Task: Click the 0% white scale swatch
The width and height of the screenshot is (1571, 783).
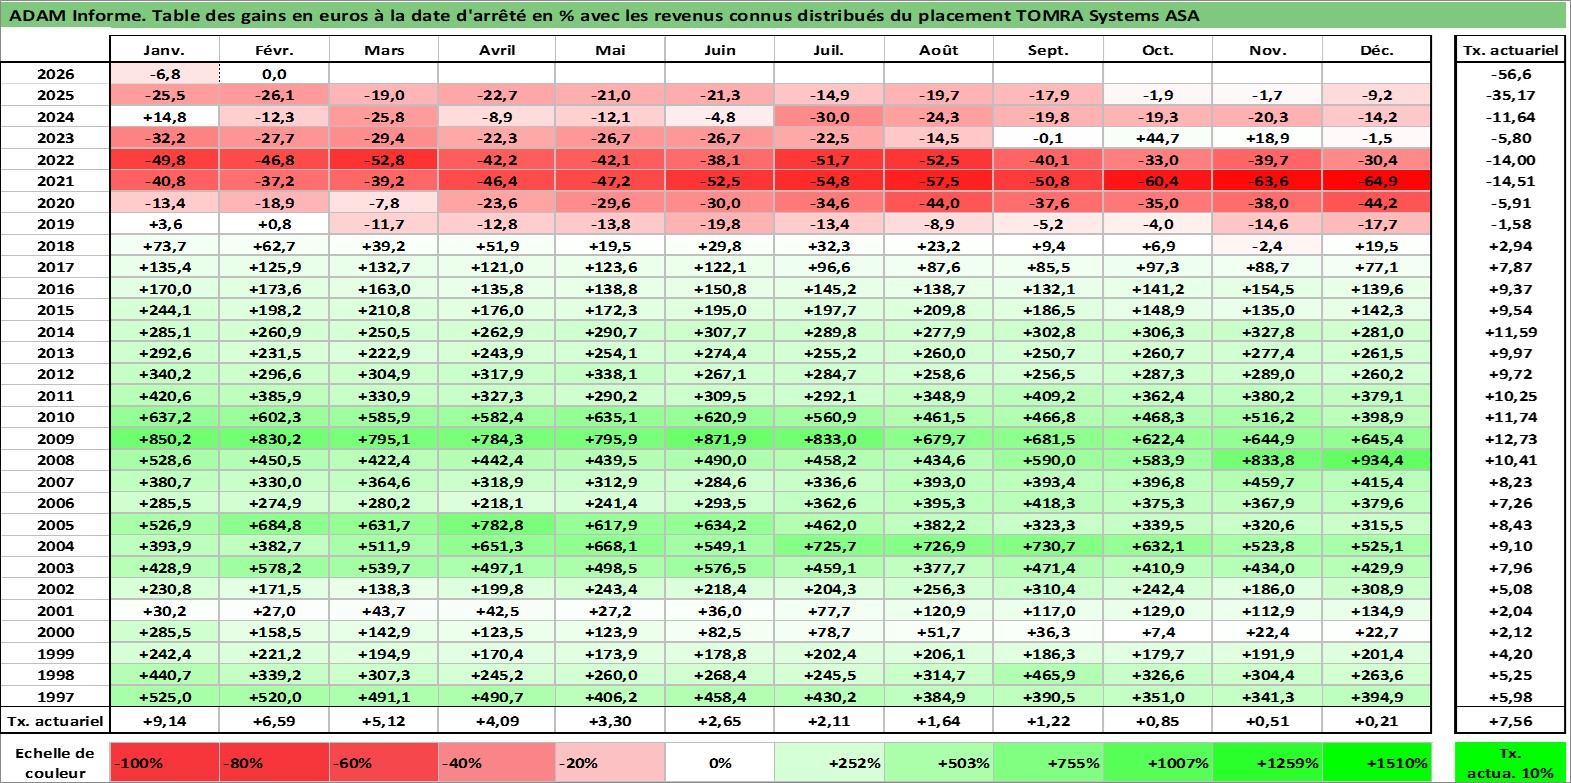Action: 719,762
